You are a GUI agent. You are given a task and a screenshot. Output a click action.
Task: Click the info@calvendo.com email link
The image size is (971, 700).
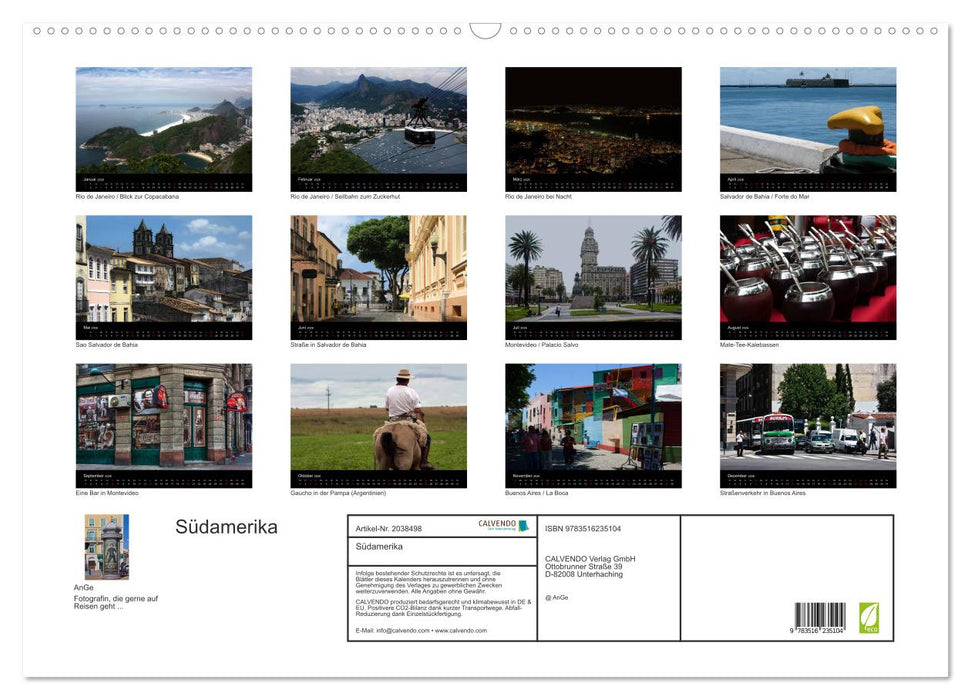pos(400,631)
